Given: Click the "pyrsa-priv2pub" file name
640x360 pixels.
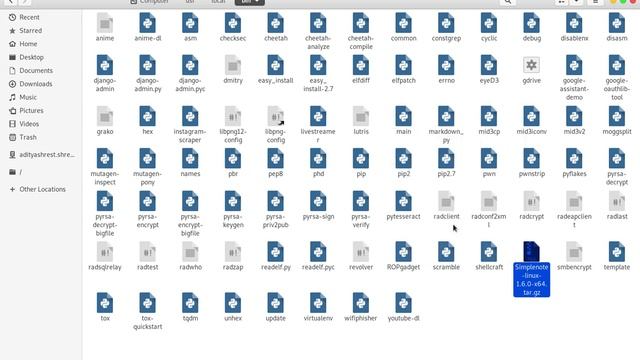Looking at the screenshot, I should (x=276, y=221).
